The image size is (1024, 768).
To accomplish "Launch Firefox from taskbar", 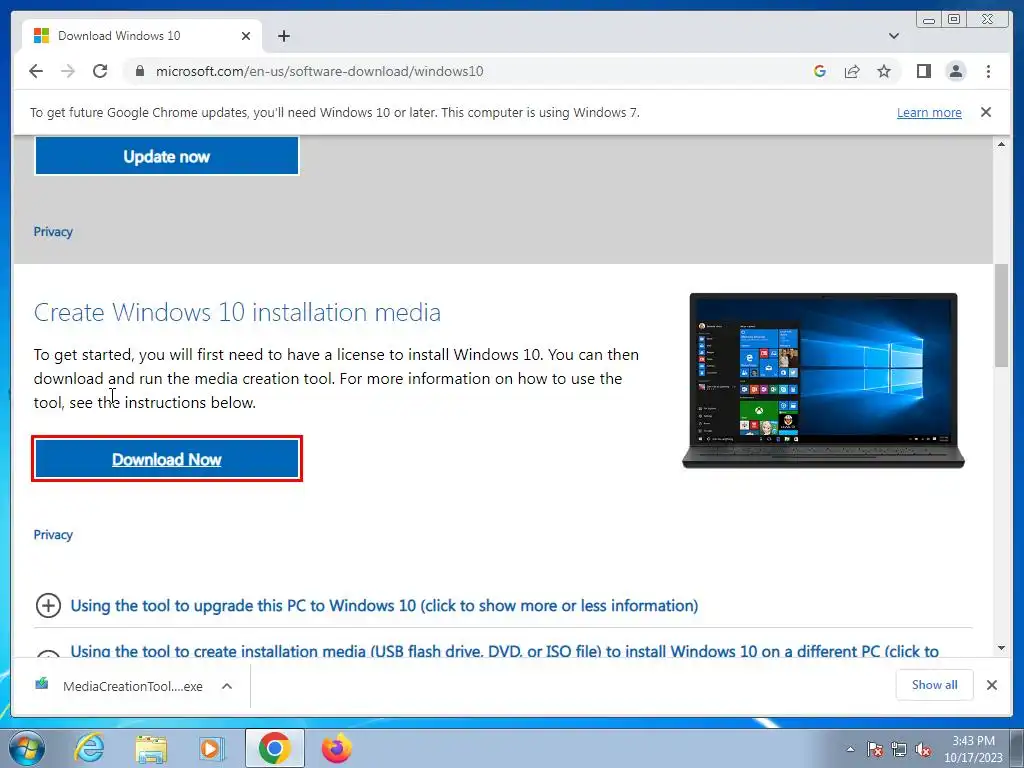I will [337, 748].
